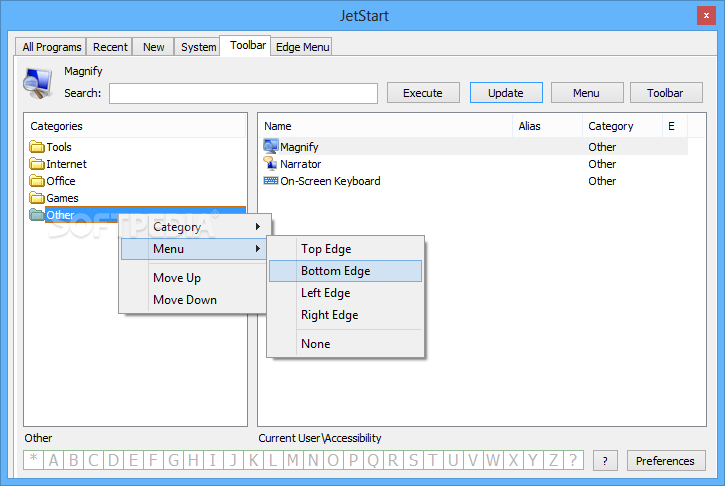Click the Execute button
Screen dimensions: 725x486
(x=423, y=93)
